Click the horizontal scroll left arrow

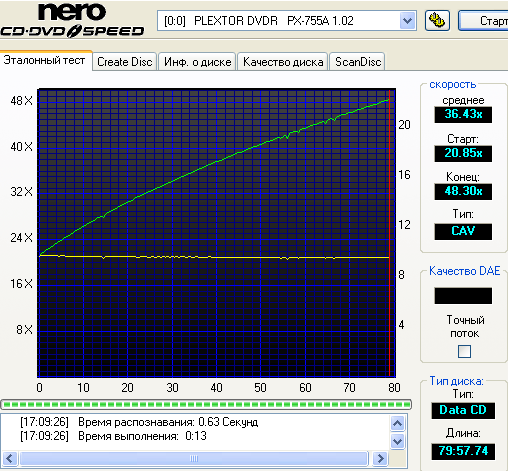tap(9, 459)
